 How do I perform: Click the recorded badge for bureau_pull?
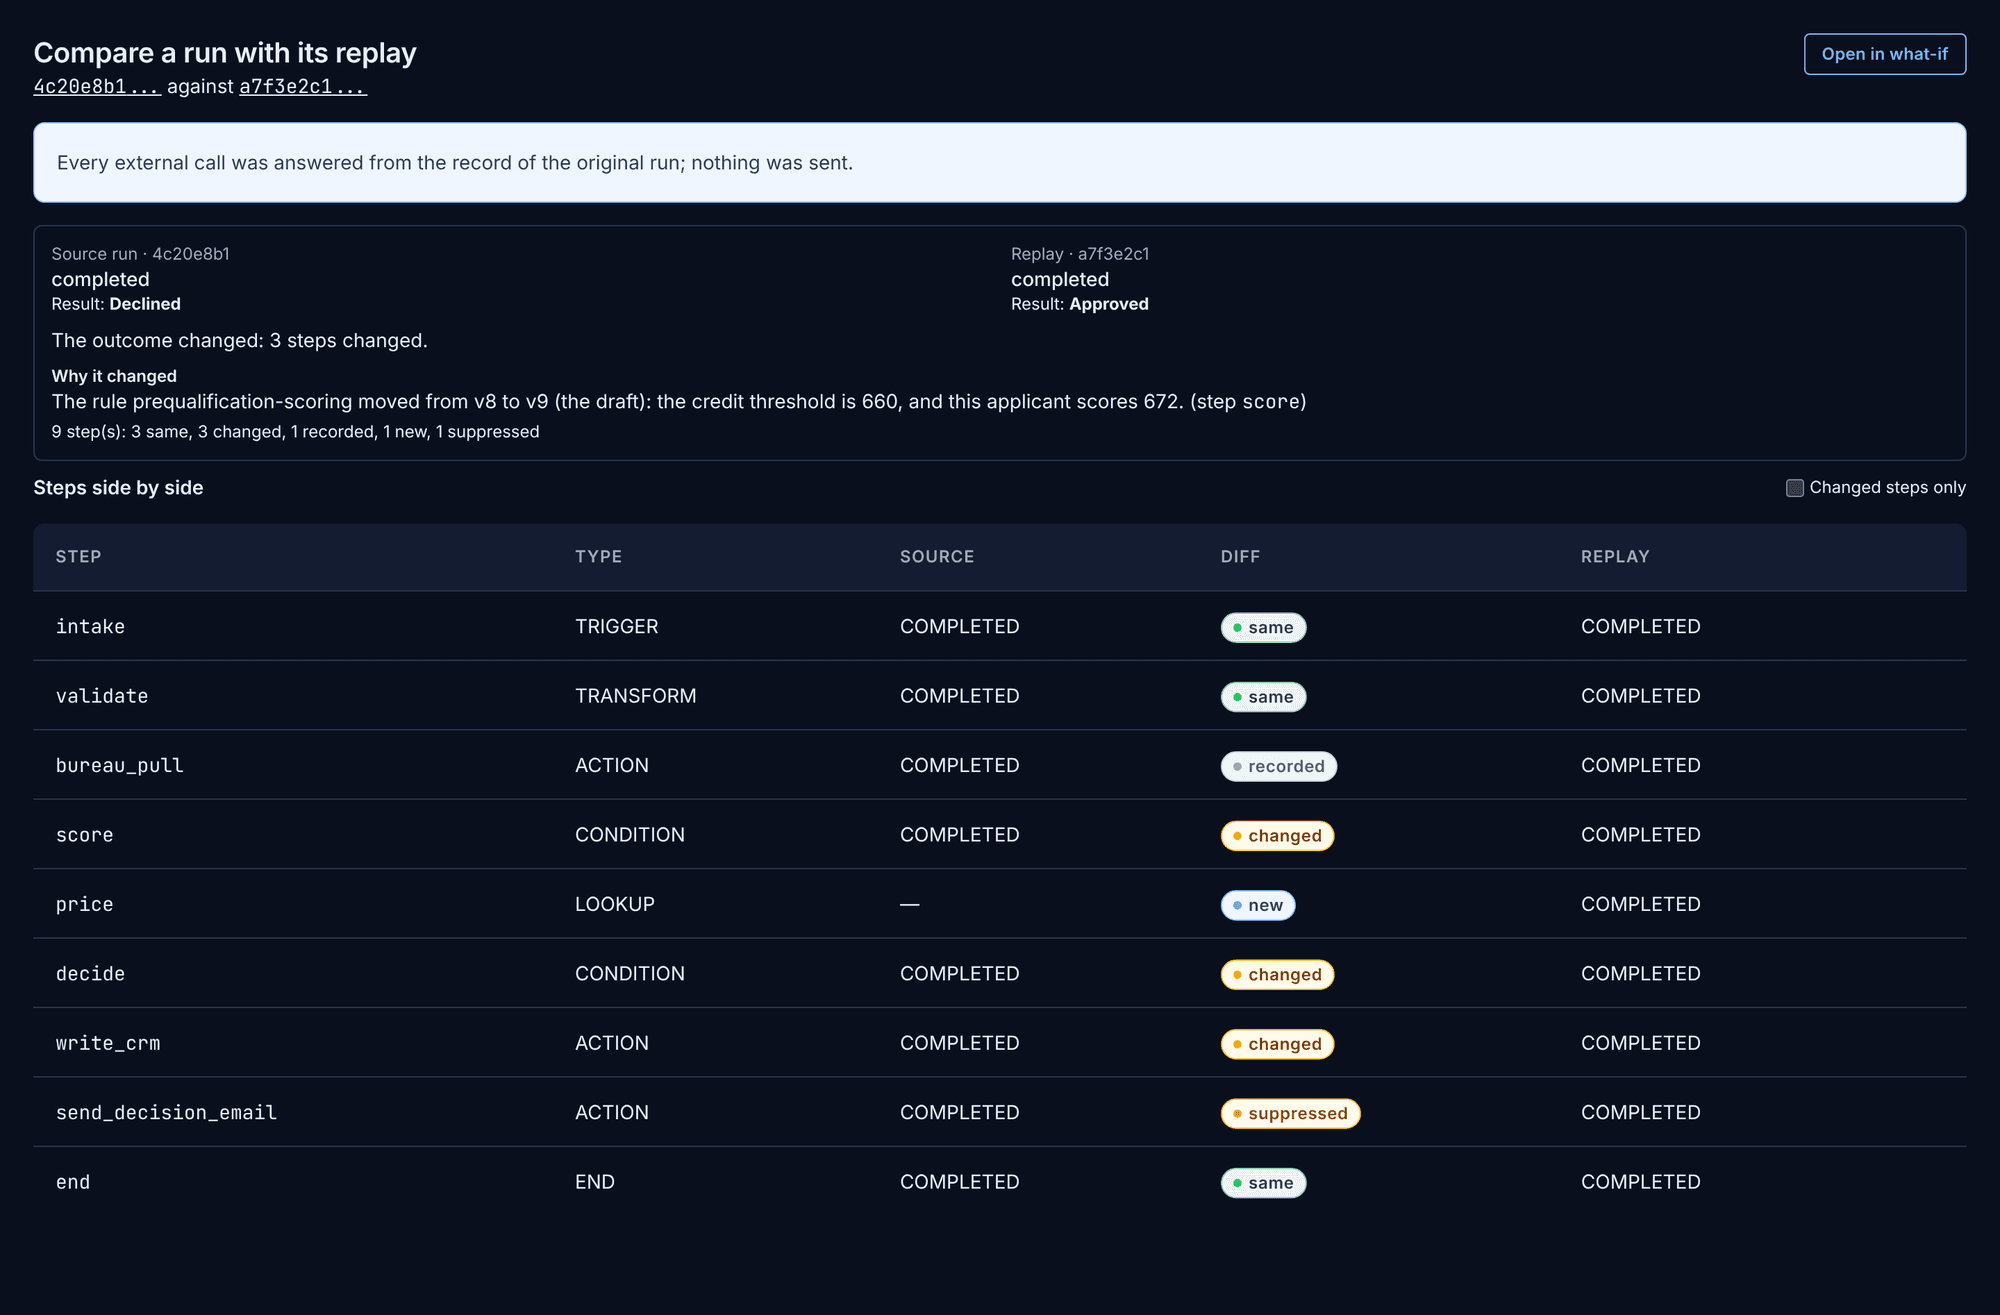point(1278,766)
